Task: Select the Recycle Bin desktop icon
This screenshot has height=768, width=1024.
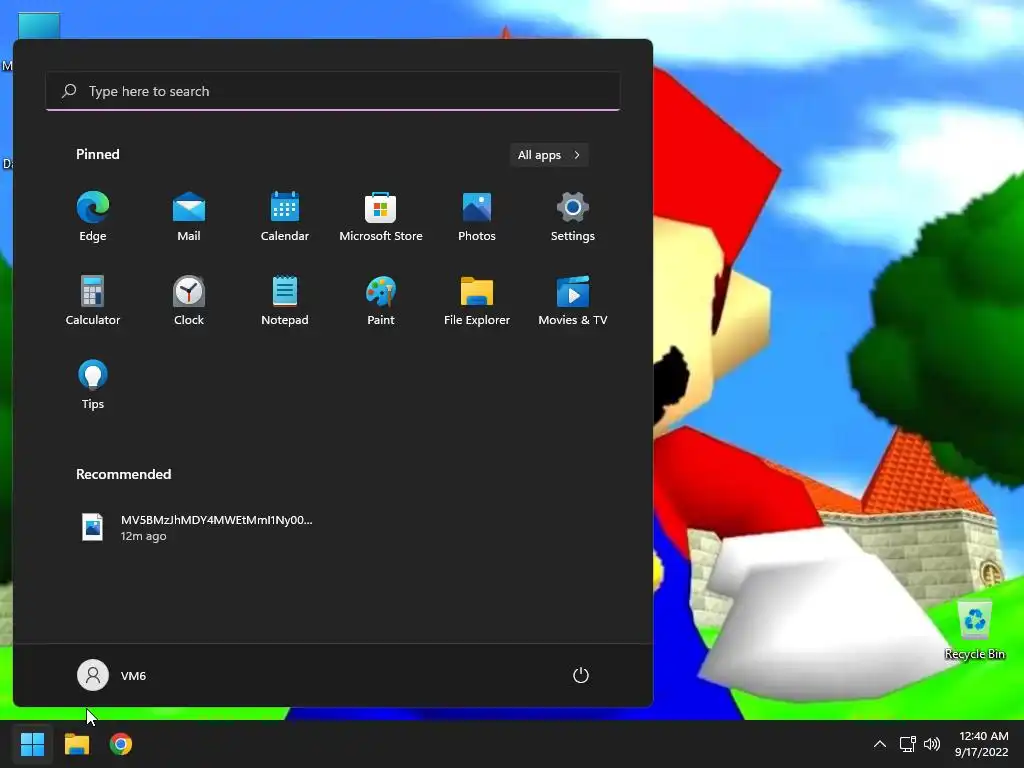Action: pos(974,630)
